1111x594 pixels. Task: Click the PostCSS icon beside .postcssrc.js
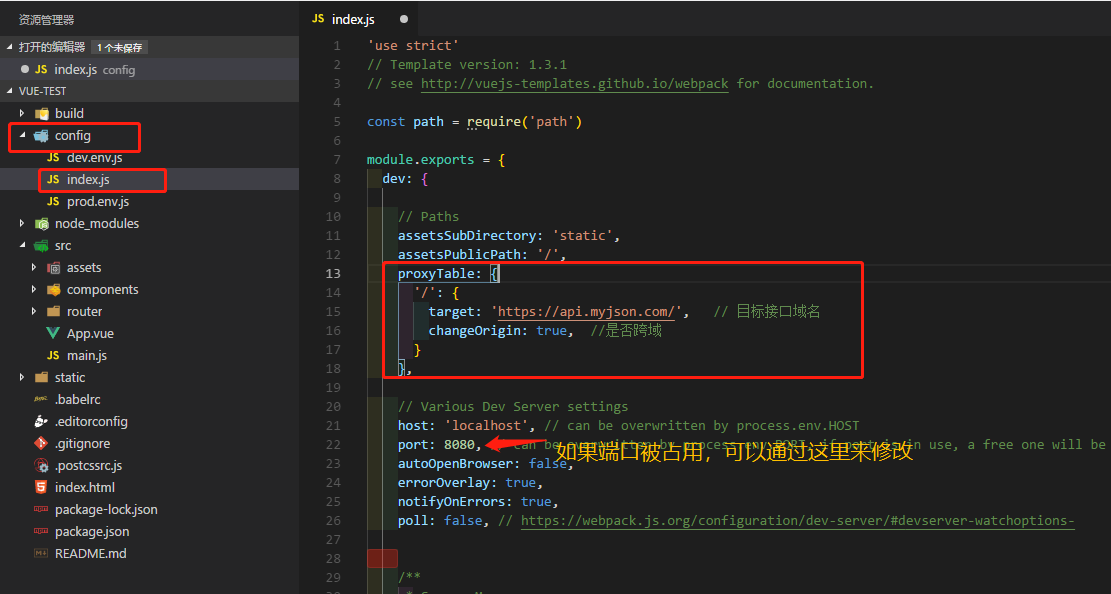click(x=41, y=466)
